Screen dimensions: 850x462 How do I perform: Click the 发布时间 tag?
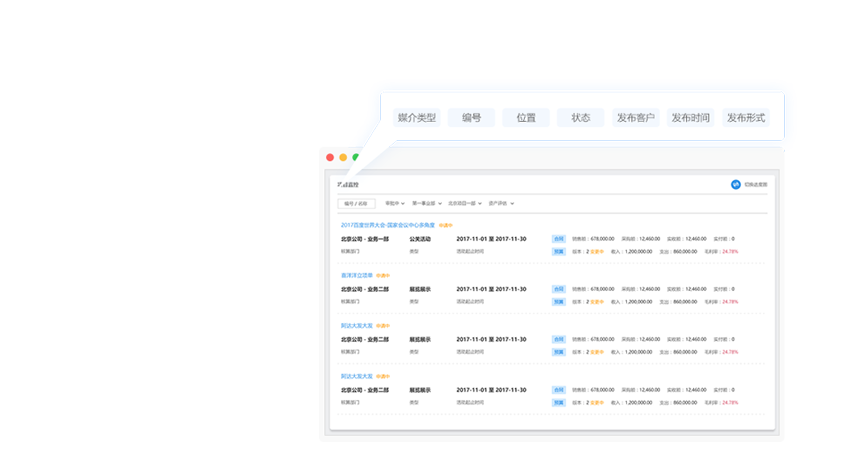coord(691,118)
